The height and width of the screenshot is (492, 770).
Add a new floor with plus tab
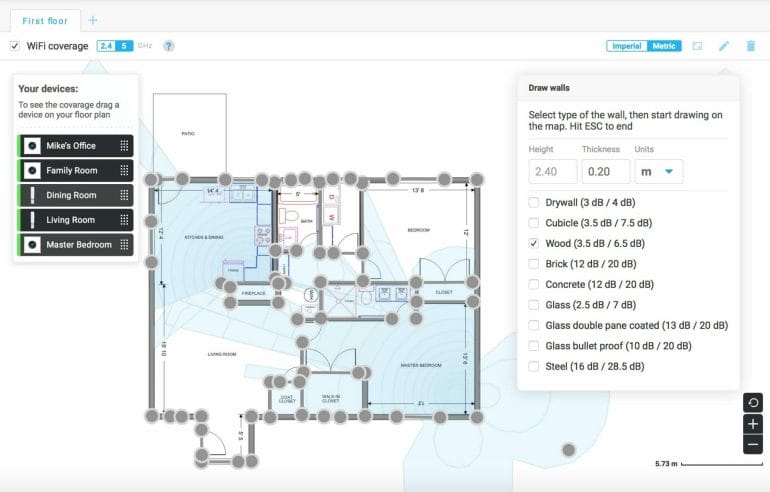click(x=93, y=20)
